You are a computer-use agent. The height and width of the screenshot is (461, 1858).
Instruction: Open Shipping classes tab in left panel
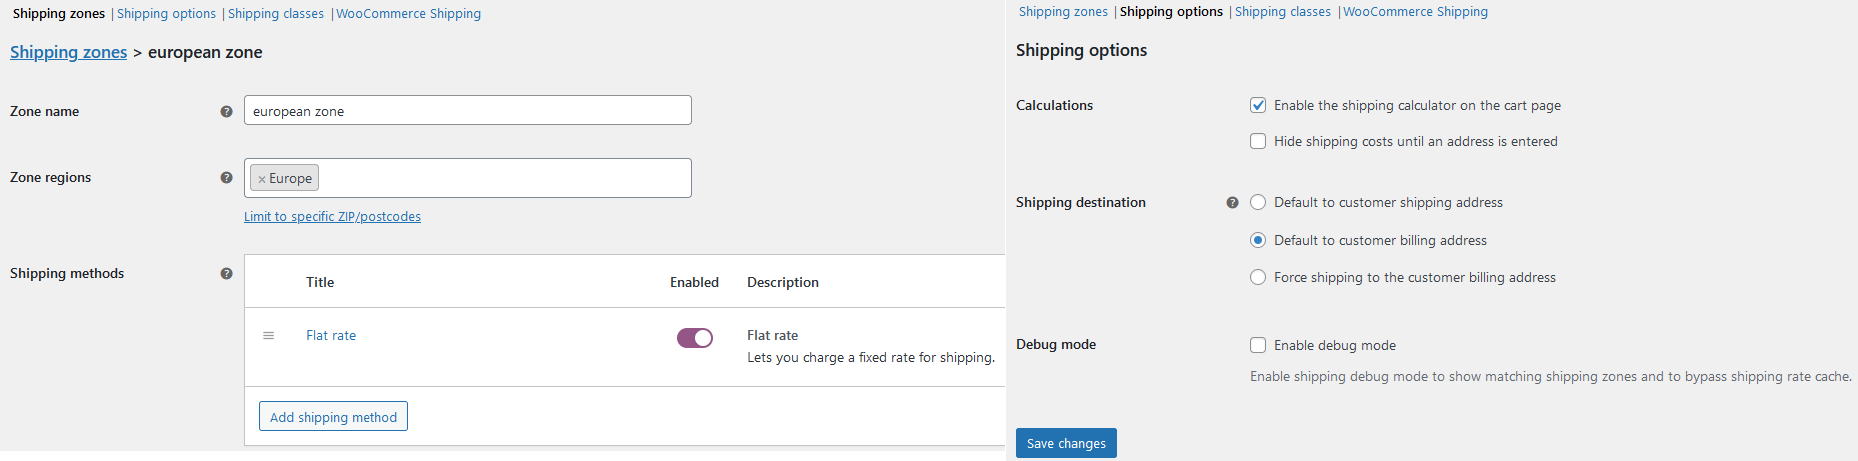276,13
